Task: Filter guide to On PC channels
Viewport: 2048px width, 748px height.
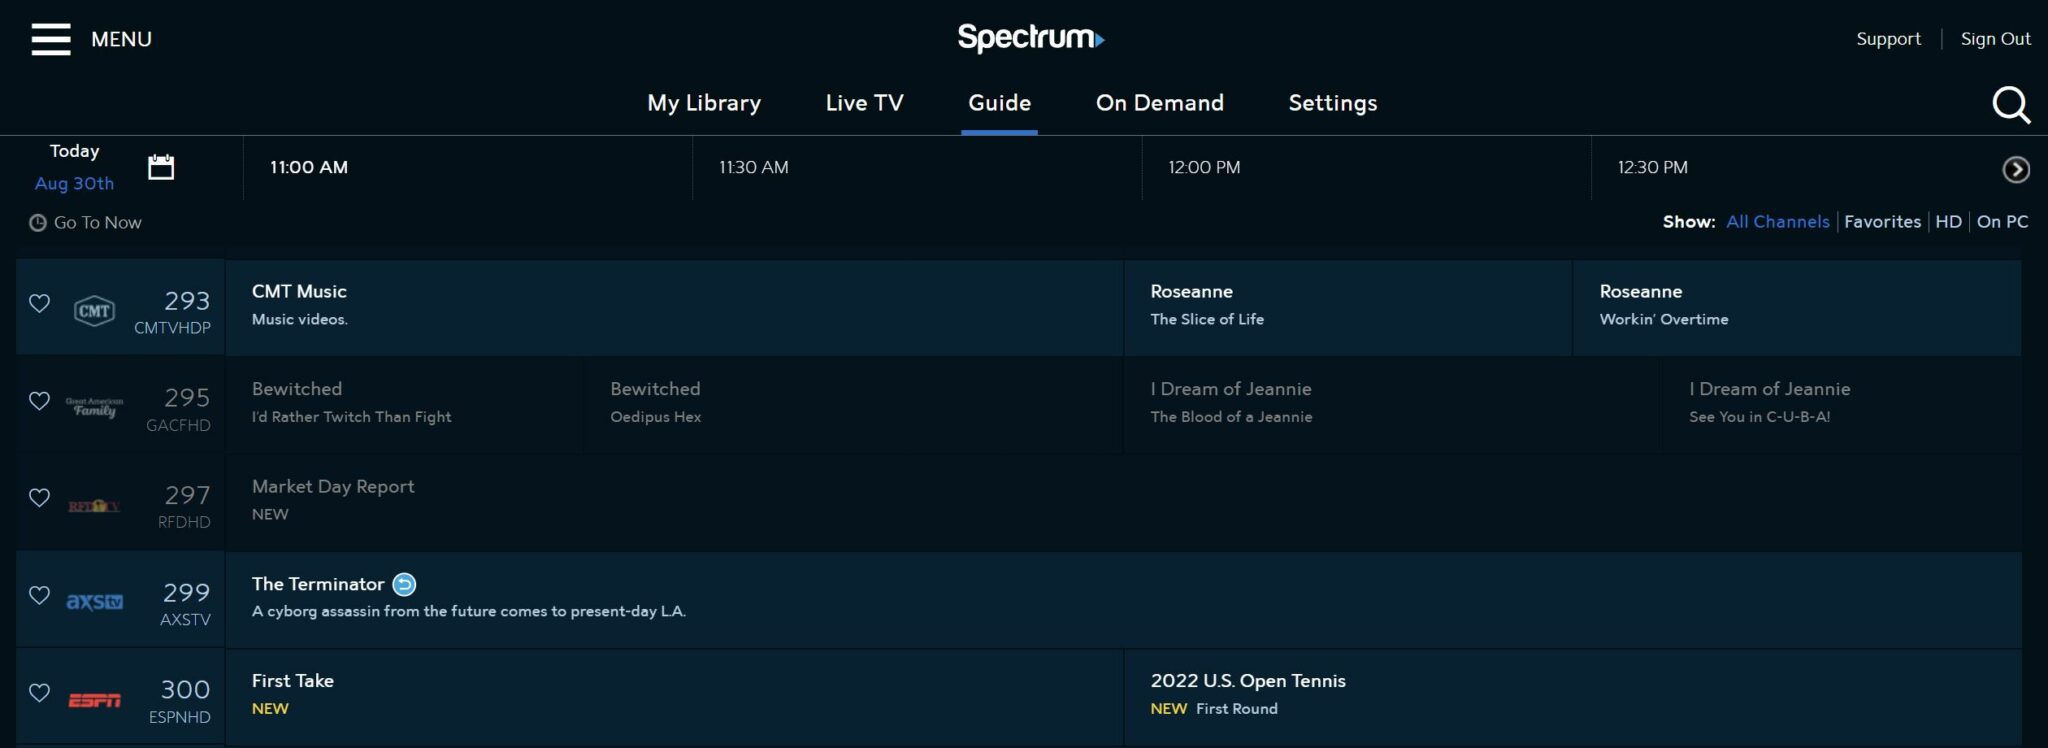Action: click(x=2002, y=222)
